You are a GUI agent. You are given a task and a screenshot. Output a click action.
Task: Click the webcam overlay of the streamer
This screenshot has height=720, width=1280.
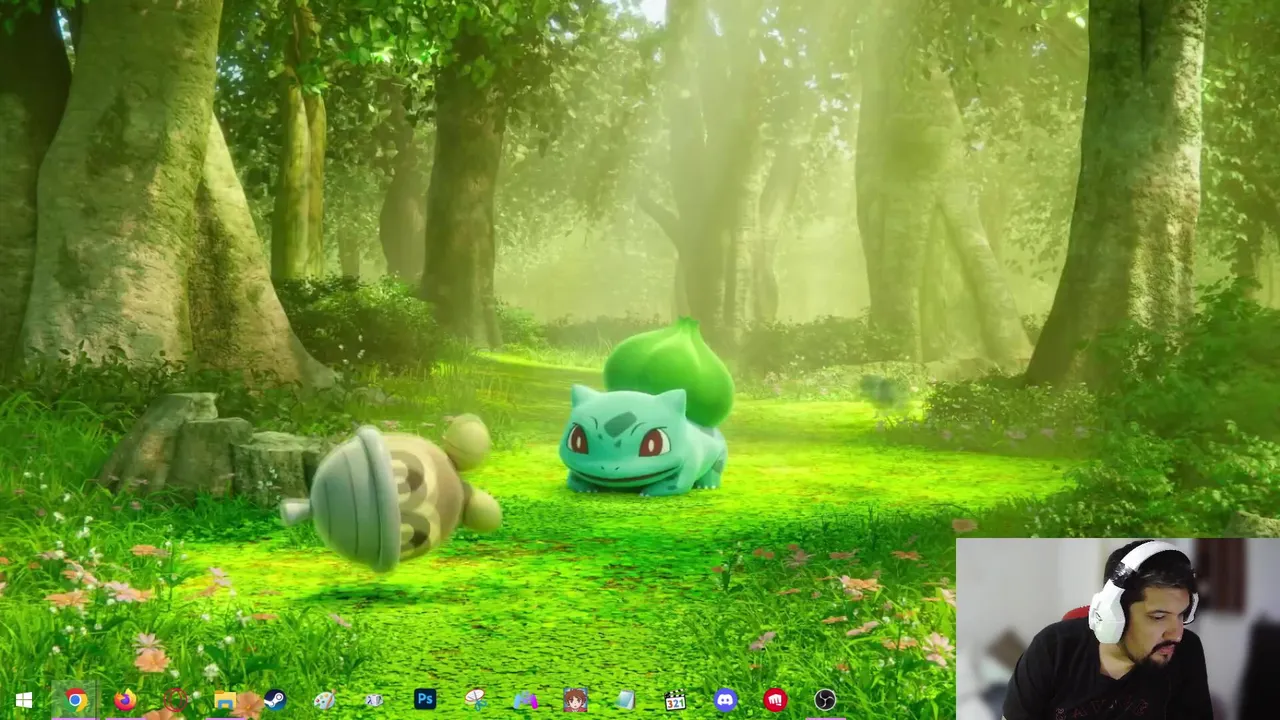pyautogui.click(x=1118, y=629)
